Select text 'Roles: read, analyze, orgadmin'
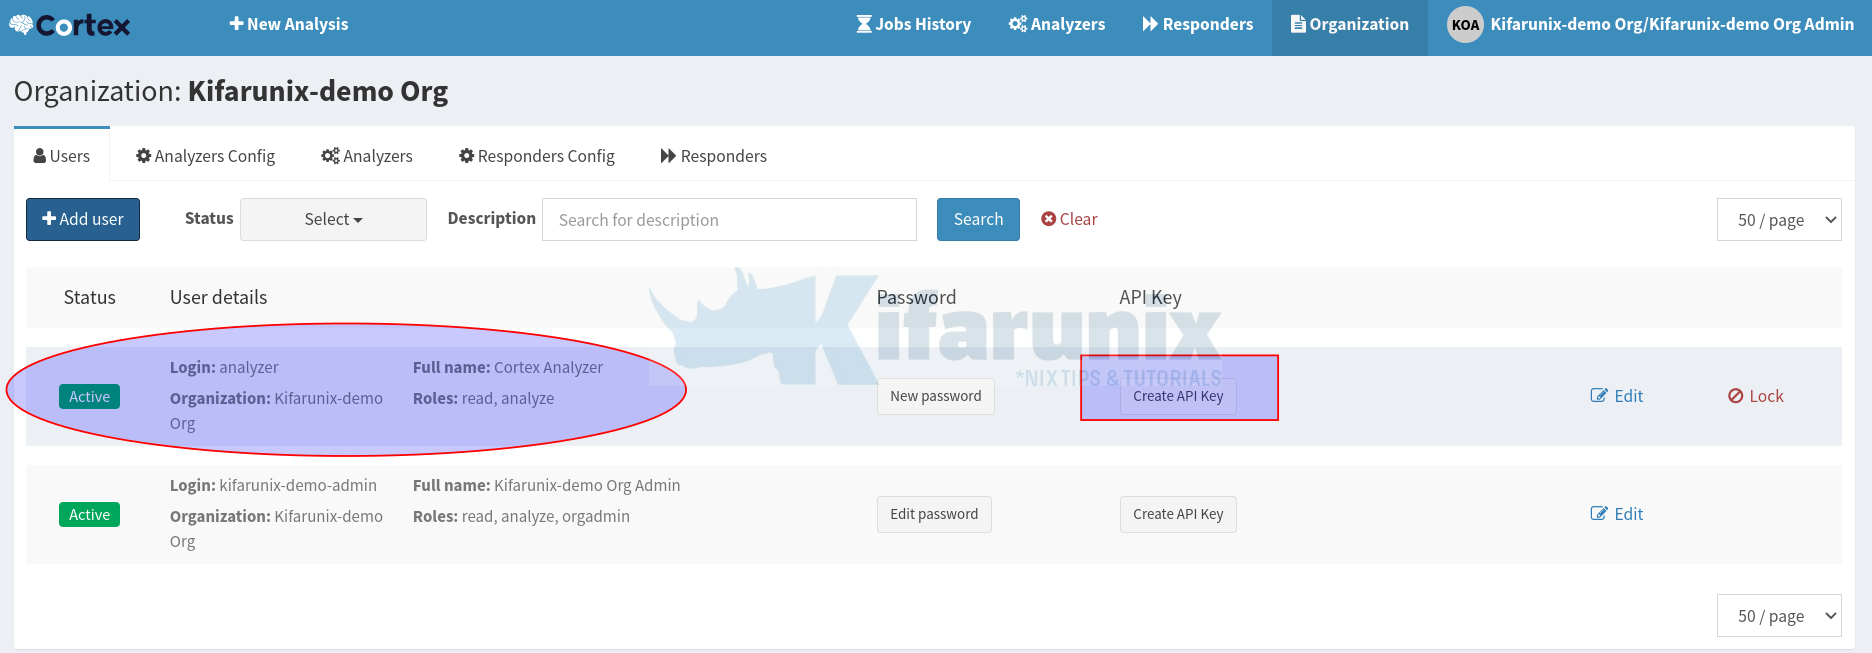The width and height of the screenshot is (1872, 653). pos(521,516)
